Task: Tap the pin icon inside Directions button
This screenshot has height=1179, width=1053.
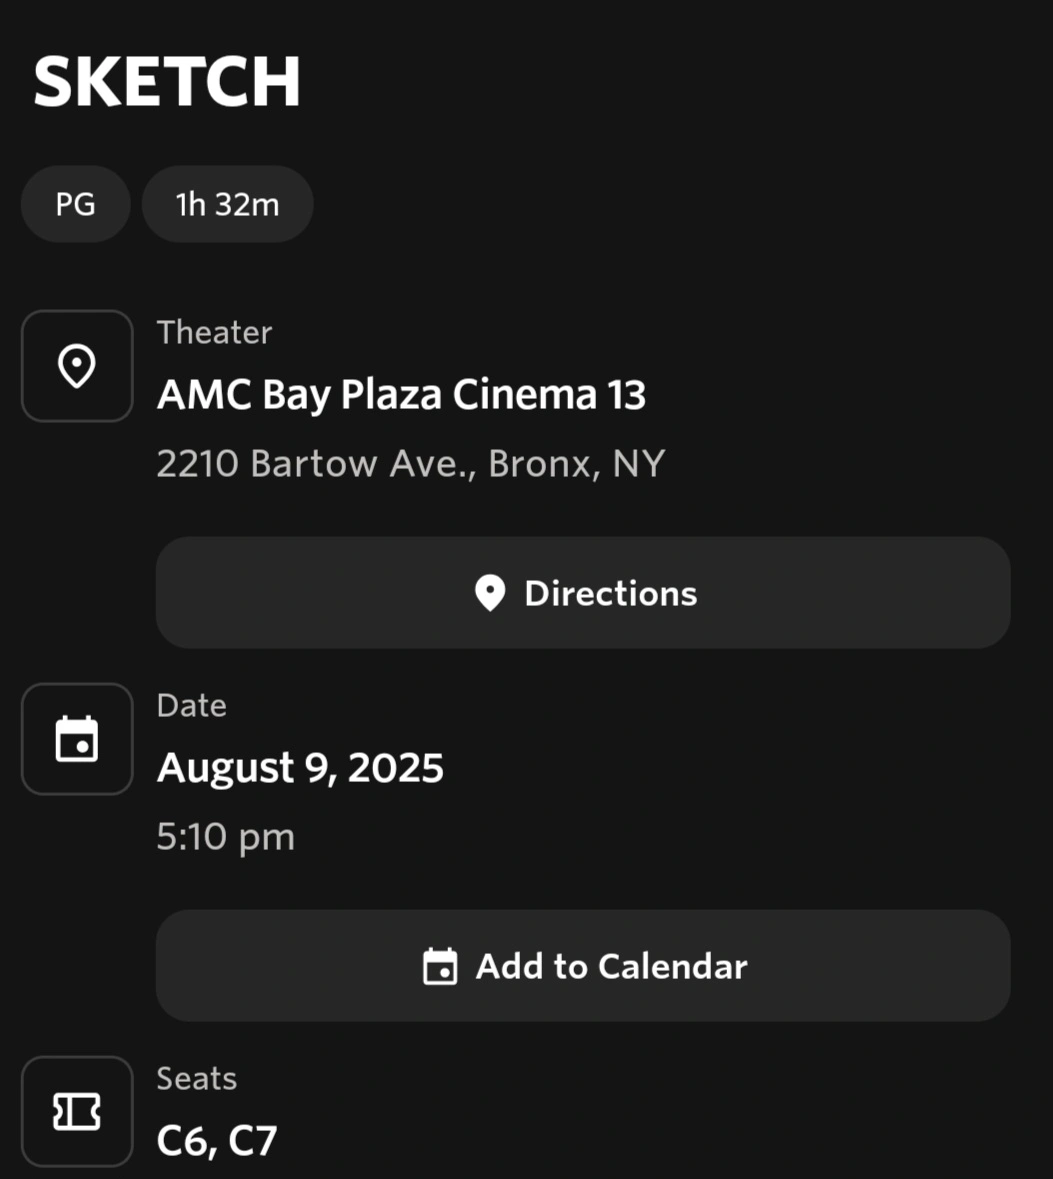Action: click(x=490, y=593)
